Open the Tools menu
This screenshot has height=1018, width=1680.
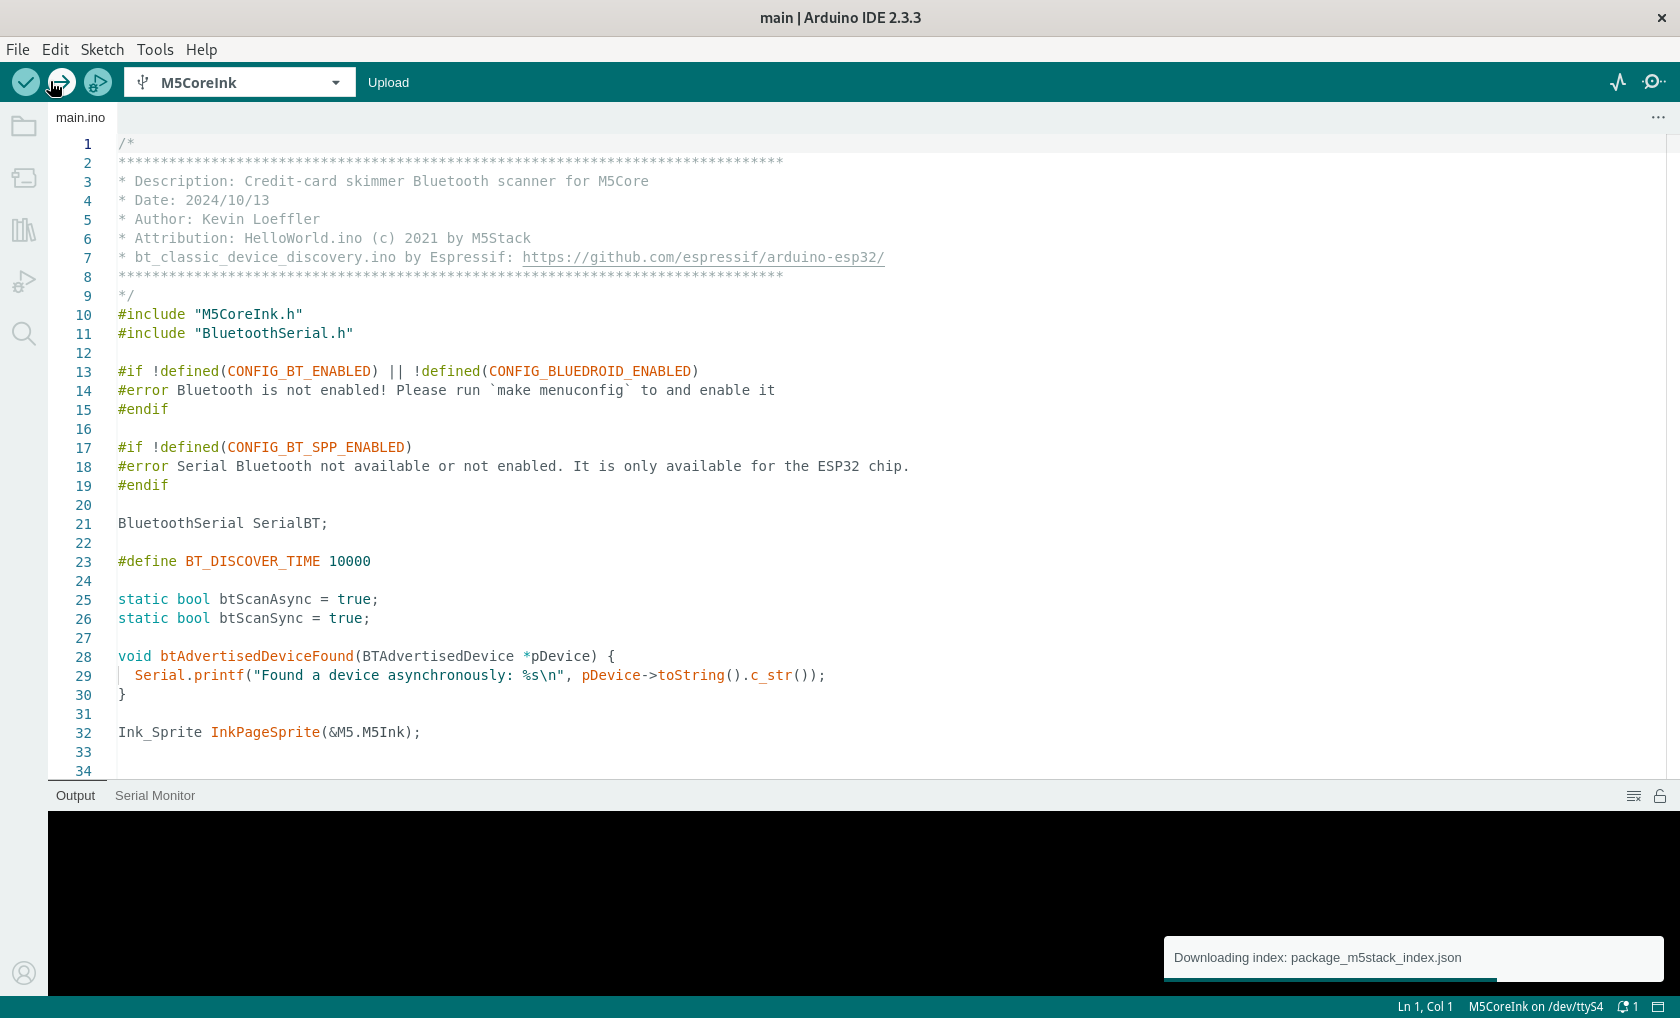[155, 49]
